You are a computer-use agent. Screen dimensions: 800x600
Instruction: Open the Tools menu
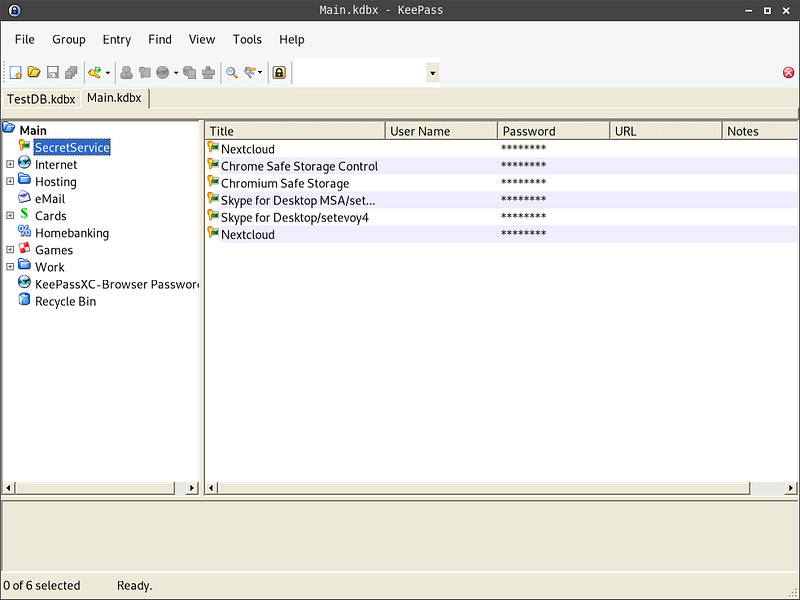click(247, 39)
